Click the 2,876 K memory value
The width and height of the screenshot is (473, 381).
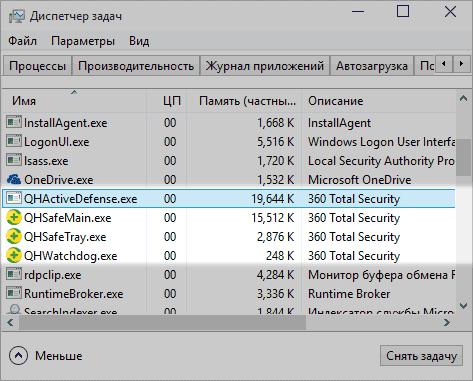pos(275,237)
